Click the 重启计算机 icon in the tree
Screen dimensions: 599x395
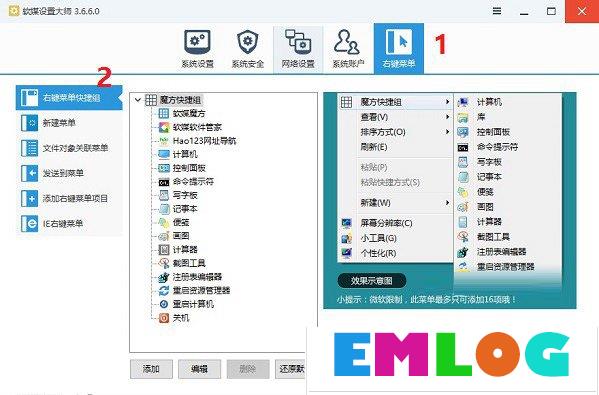pos(164,304)
